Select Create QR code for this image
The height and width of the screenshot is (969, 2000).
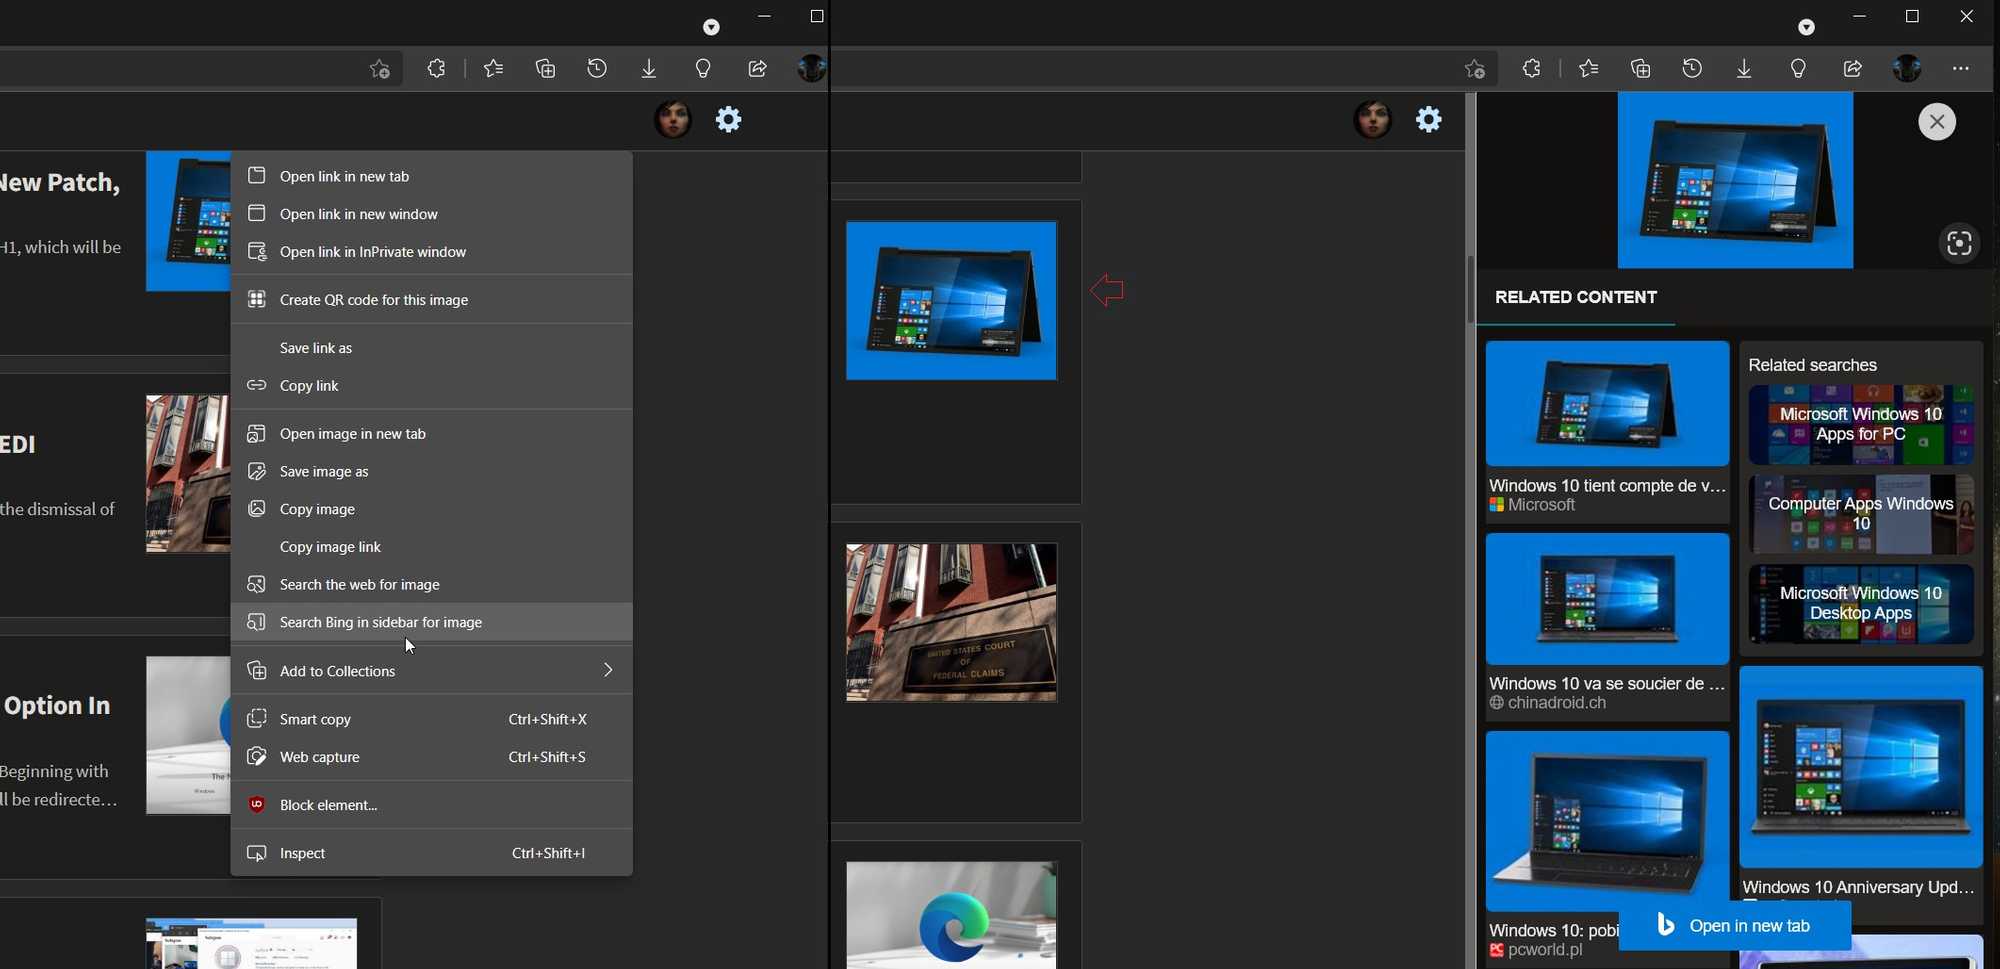tap(432, 300)
